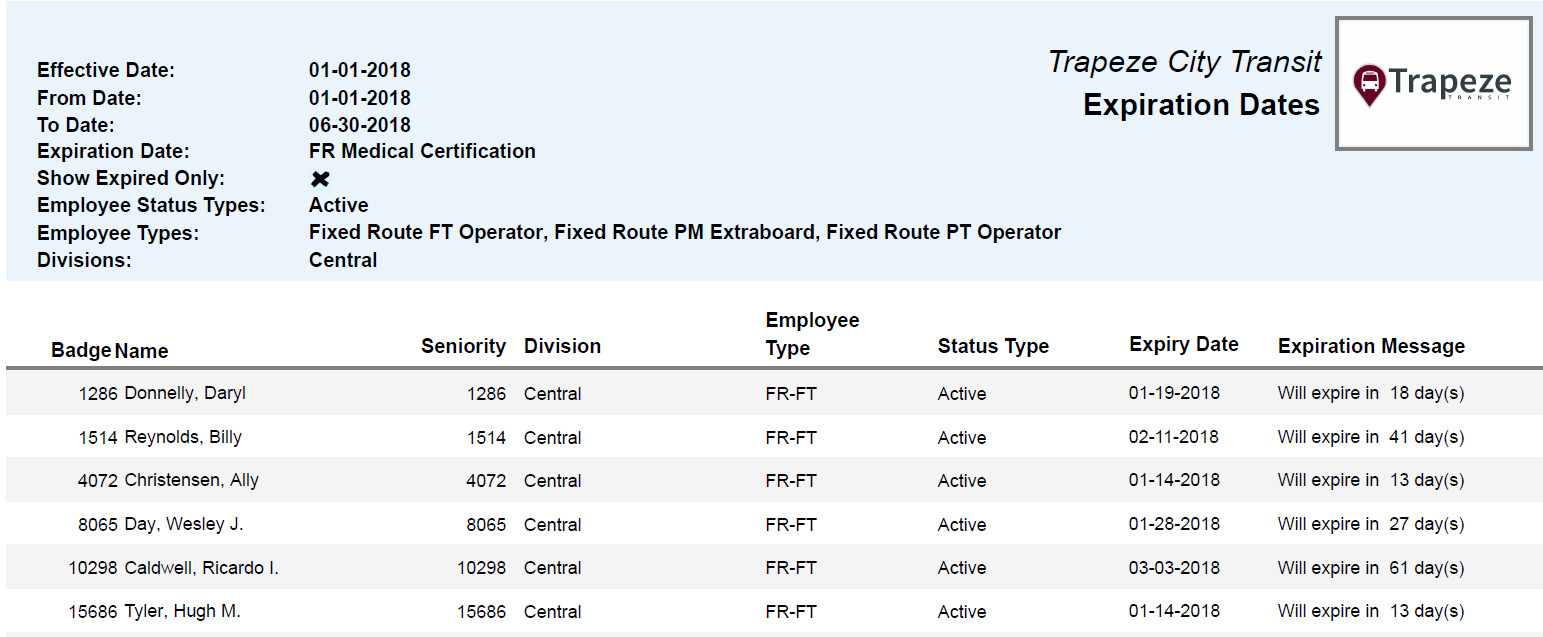Click the Expiry Date column header
Viewport: 1543px width, 637px height.
tap(1184, 344)
